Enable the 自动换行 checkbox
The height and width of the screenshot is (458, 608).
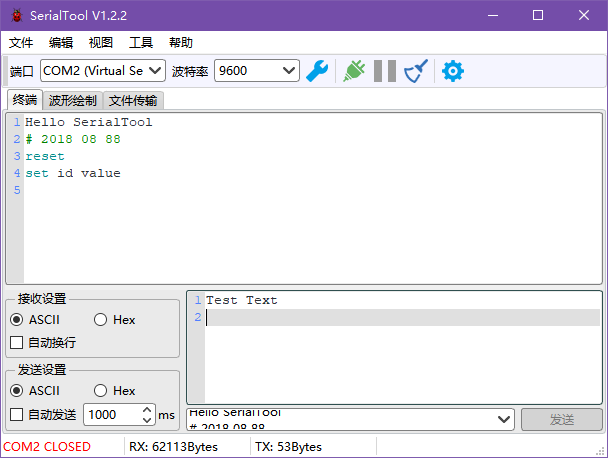(43, 342)
